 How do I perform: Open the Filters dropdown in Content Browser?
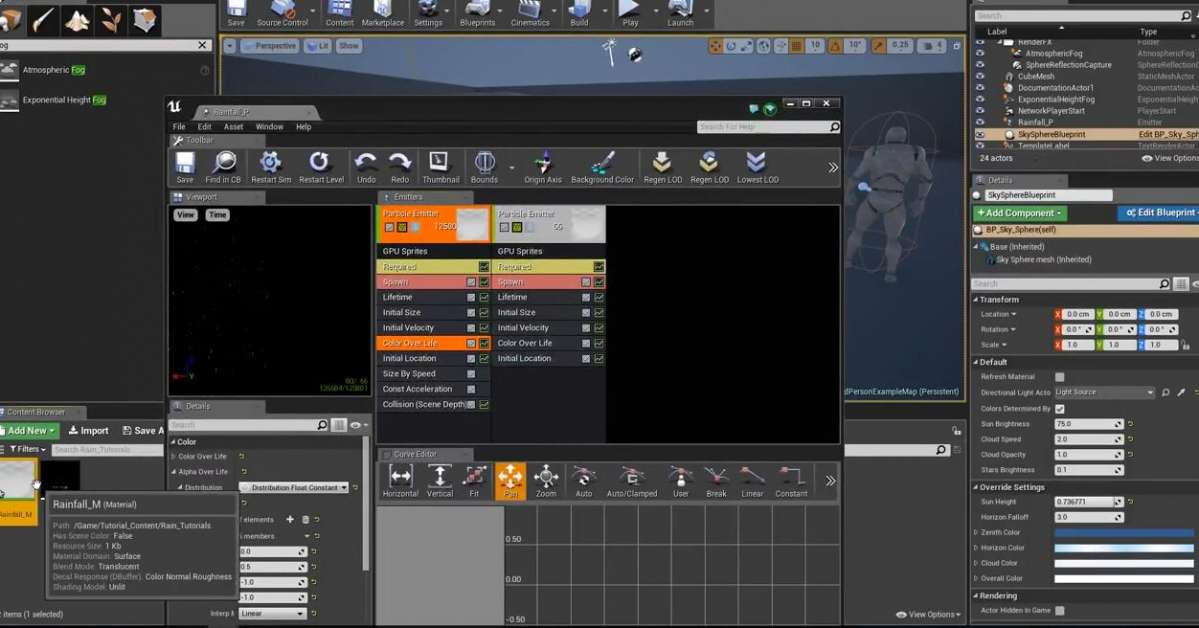point(27,450)
